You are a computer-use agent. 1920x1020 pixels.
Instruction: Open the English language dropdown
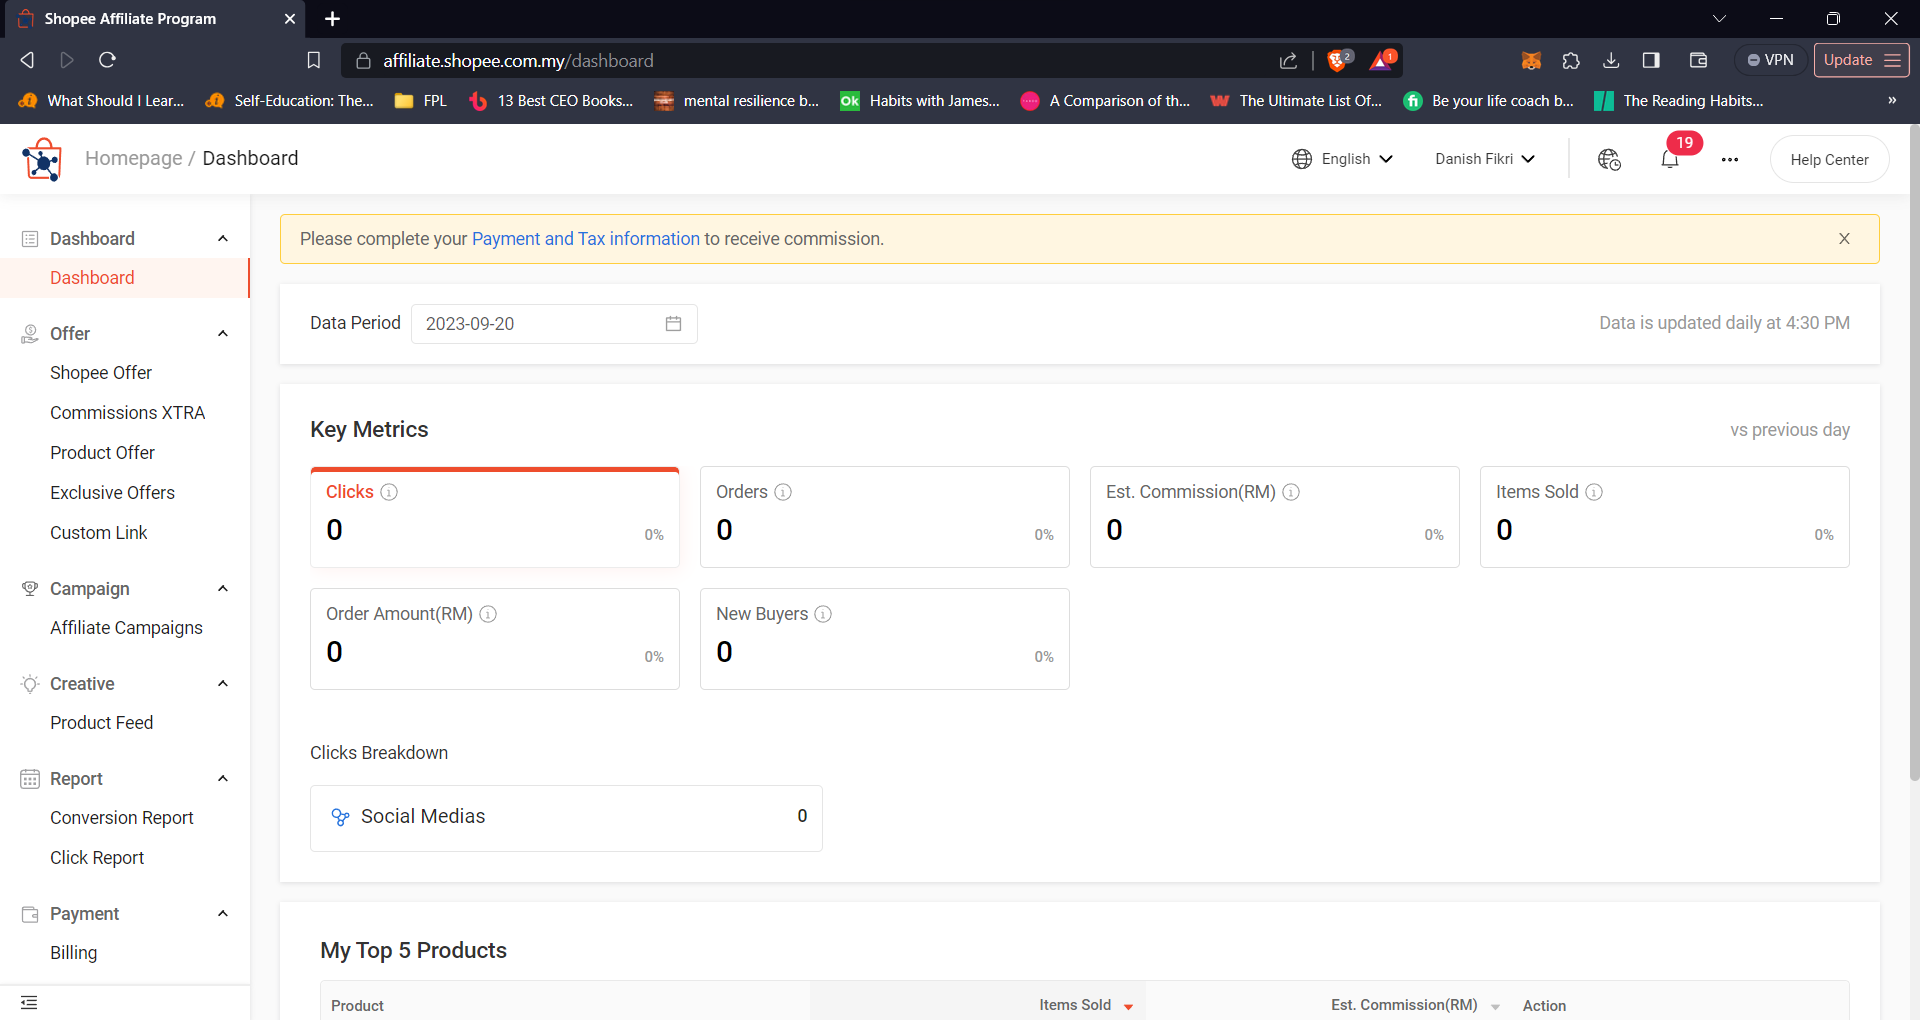point(1342,159)
